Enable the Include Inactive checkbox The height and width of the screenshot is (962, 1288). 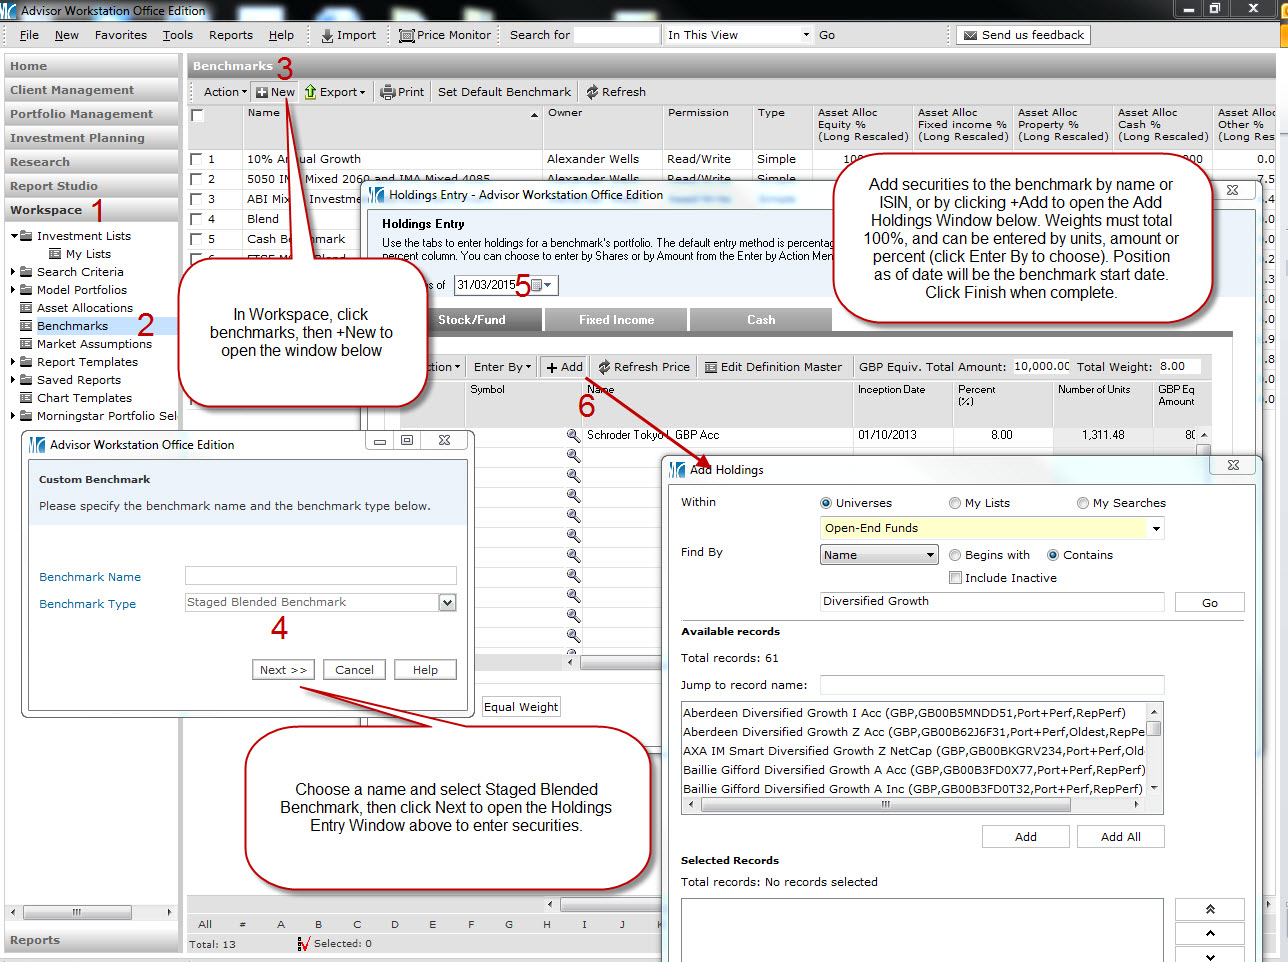pos(955,578)
